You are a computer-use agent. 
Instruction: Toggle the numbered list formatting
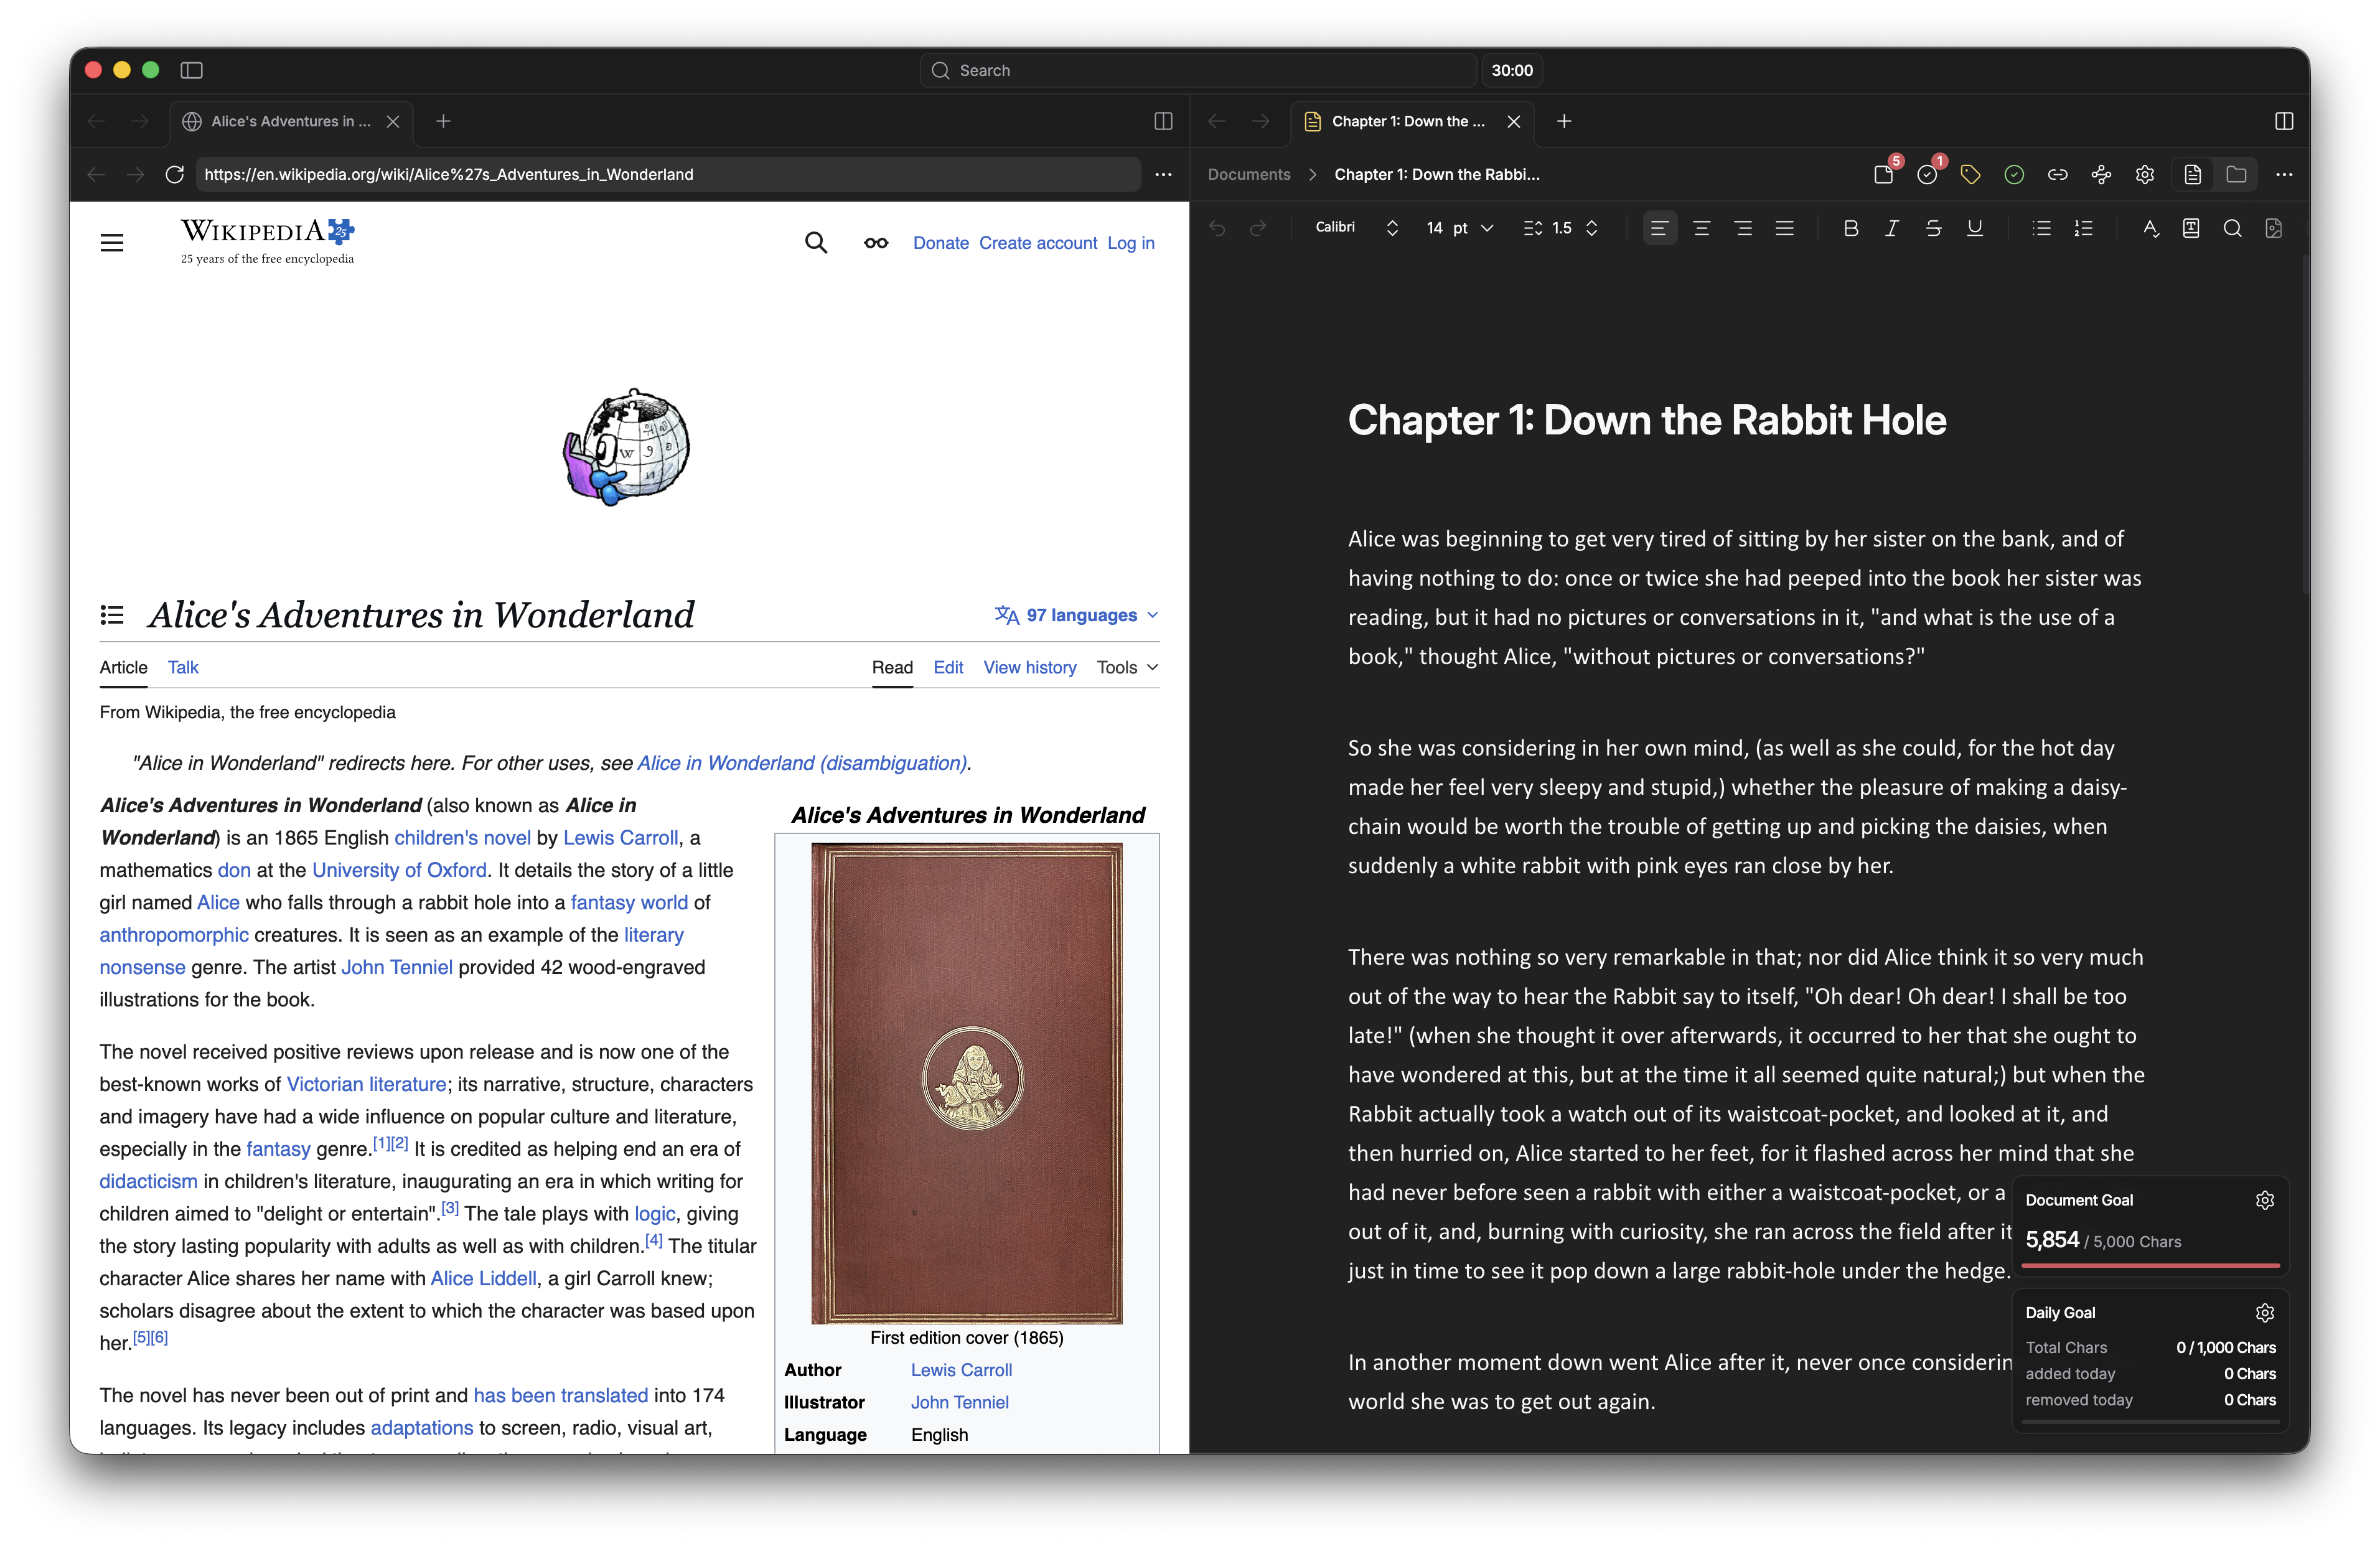point(2084,229)
